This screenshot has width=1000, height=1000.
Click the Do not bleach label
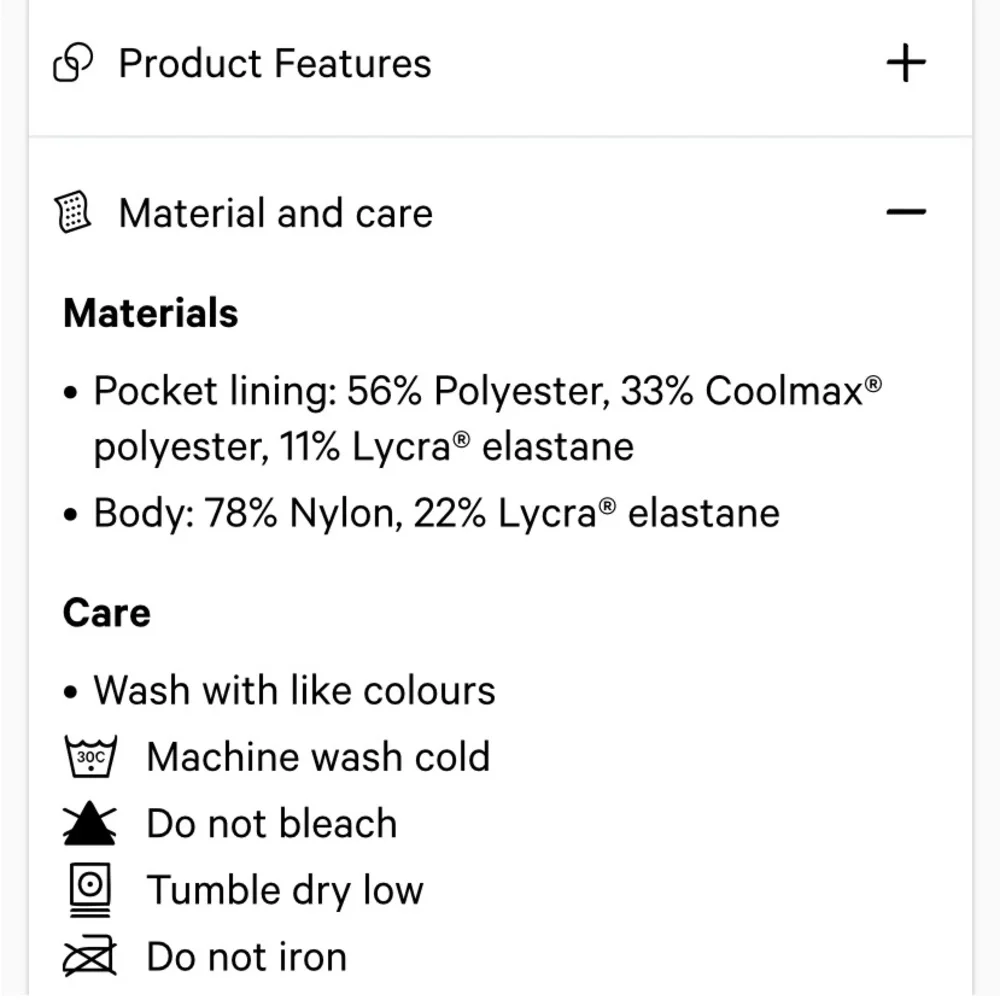tap(272, 824)
